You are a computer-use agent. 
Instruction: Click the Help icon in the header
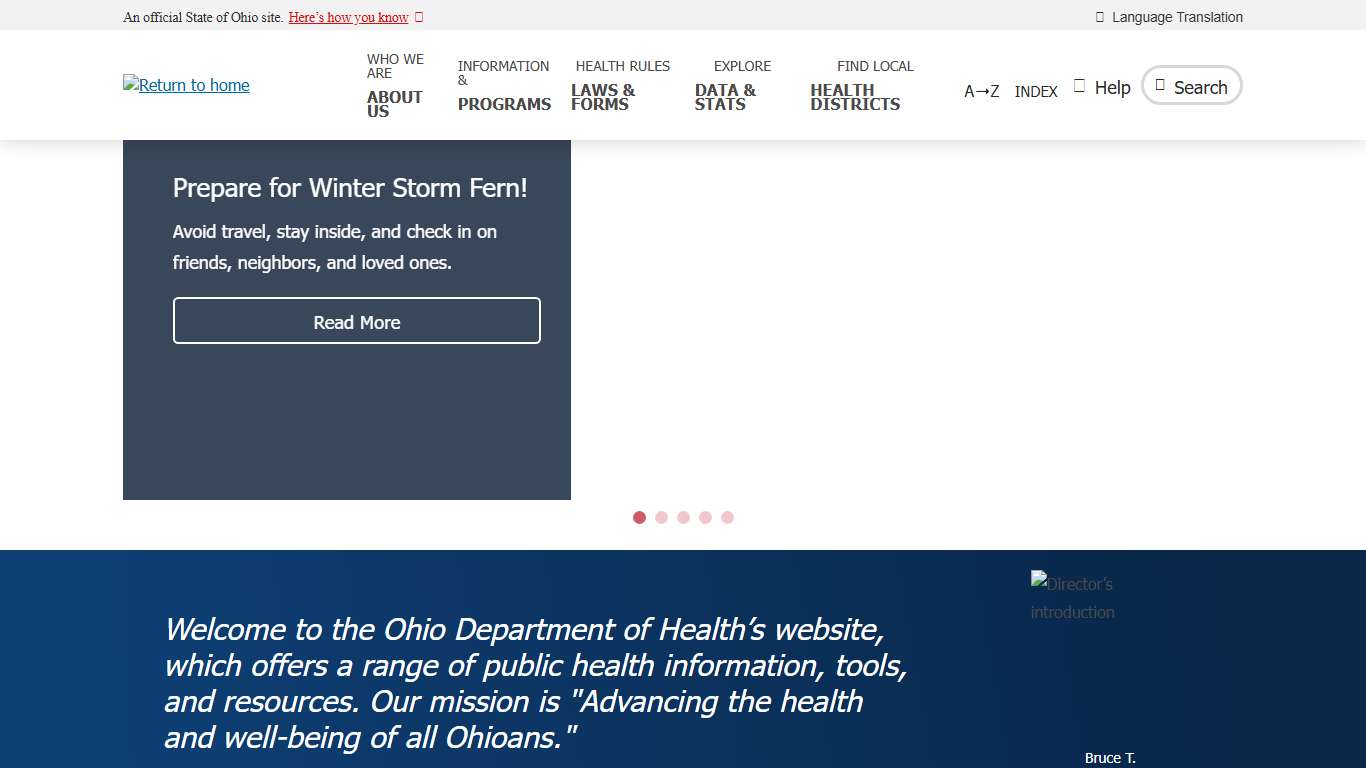click(x=1077, y=84)
